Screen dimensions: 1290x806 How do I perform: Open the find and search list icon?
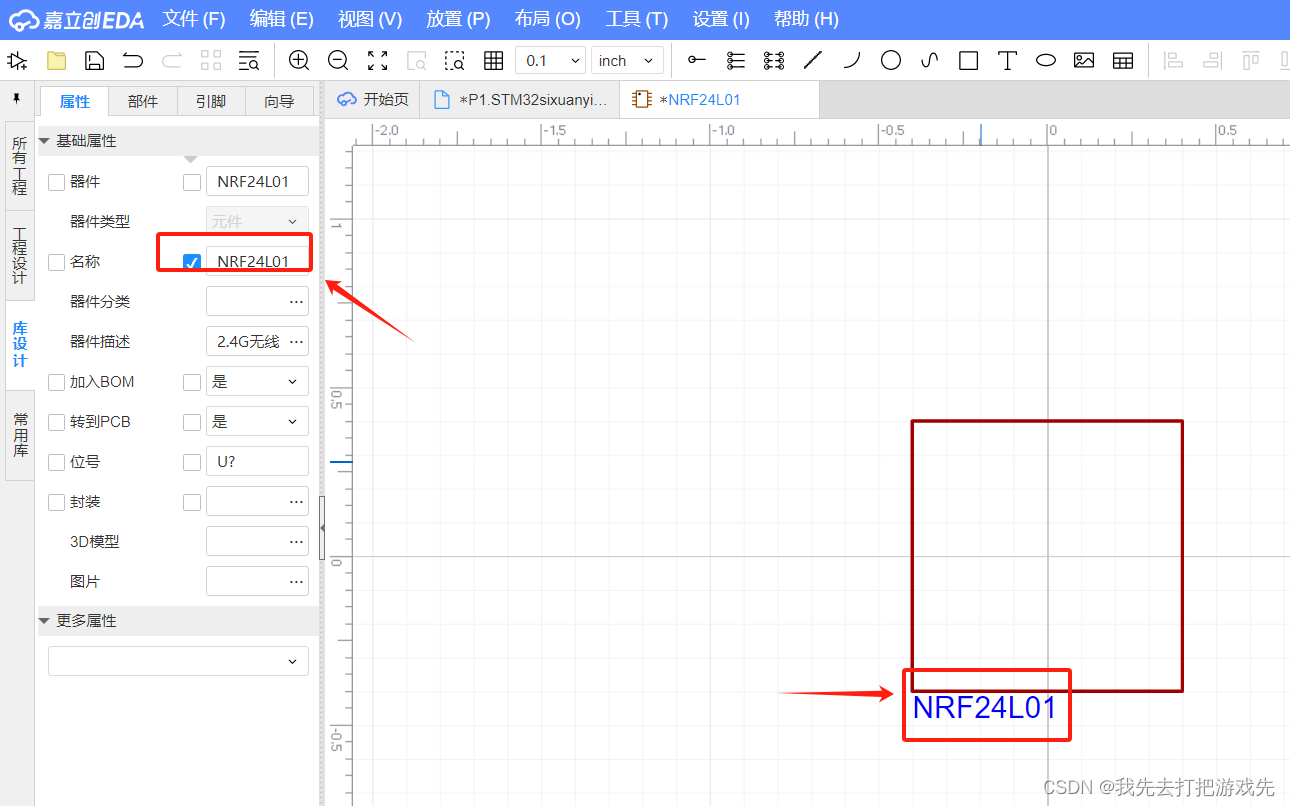click(x=249, y=61)
